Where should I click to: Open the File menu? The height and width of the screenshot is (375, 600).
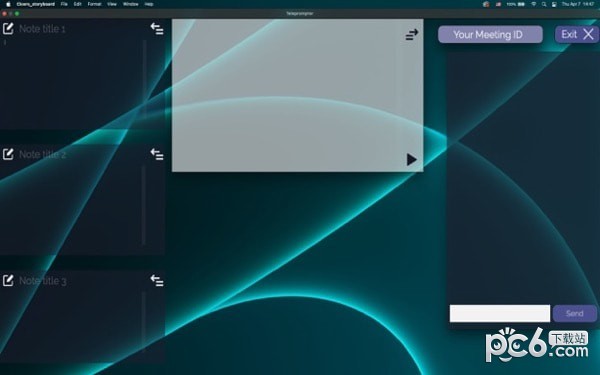(64, 4)
